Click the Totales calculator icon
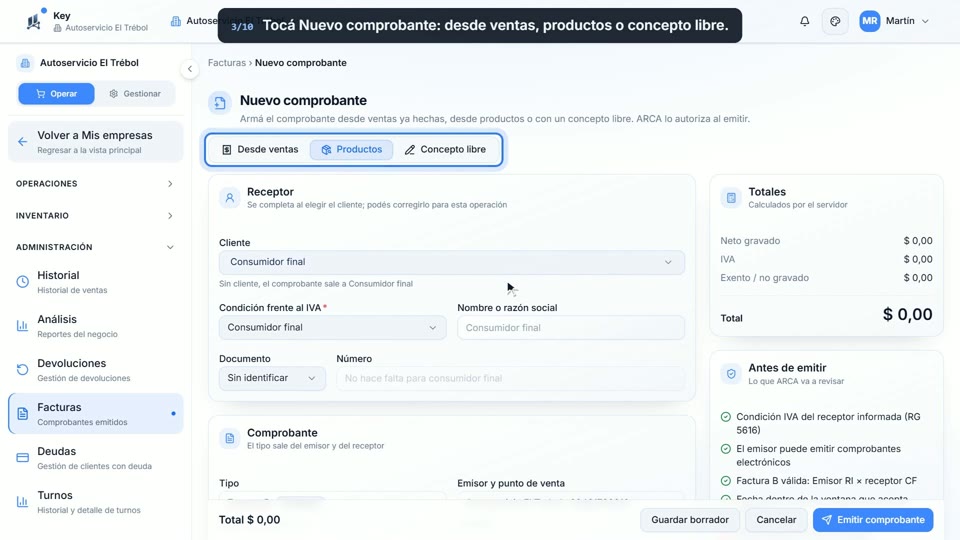The width and height of the screenshot is (960, 540). click(x=731, y=198)
